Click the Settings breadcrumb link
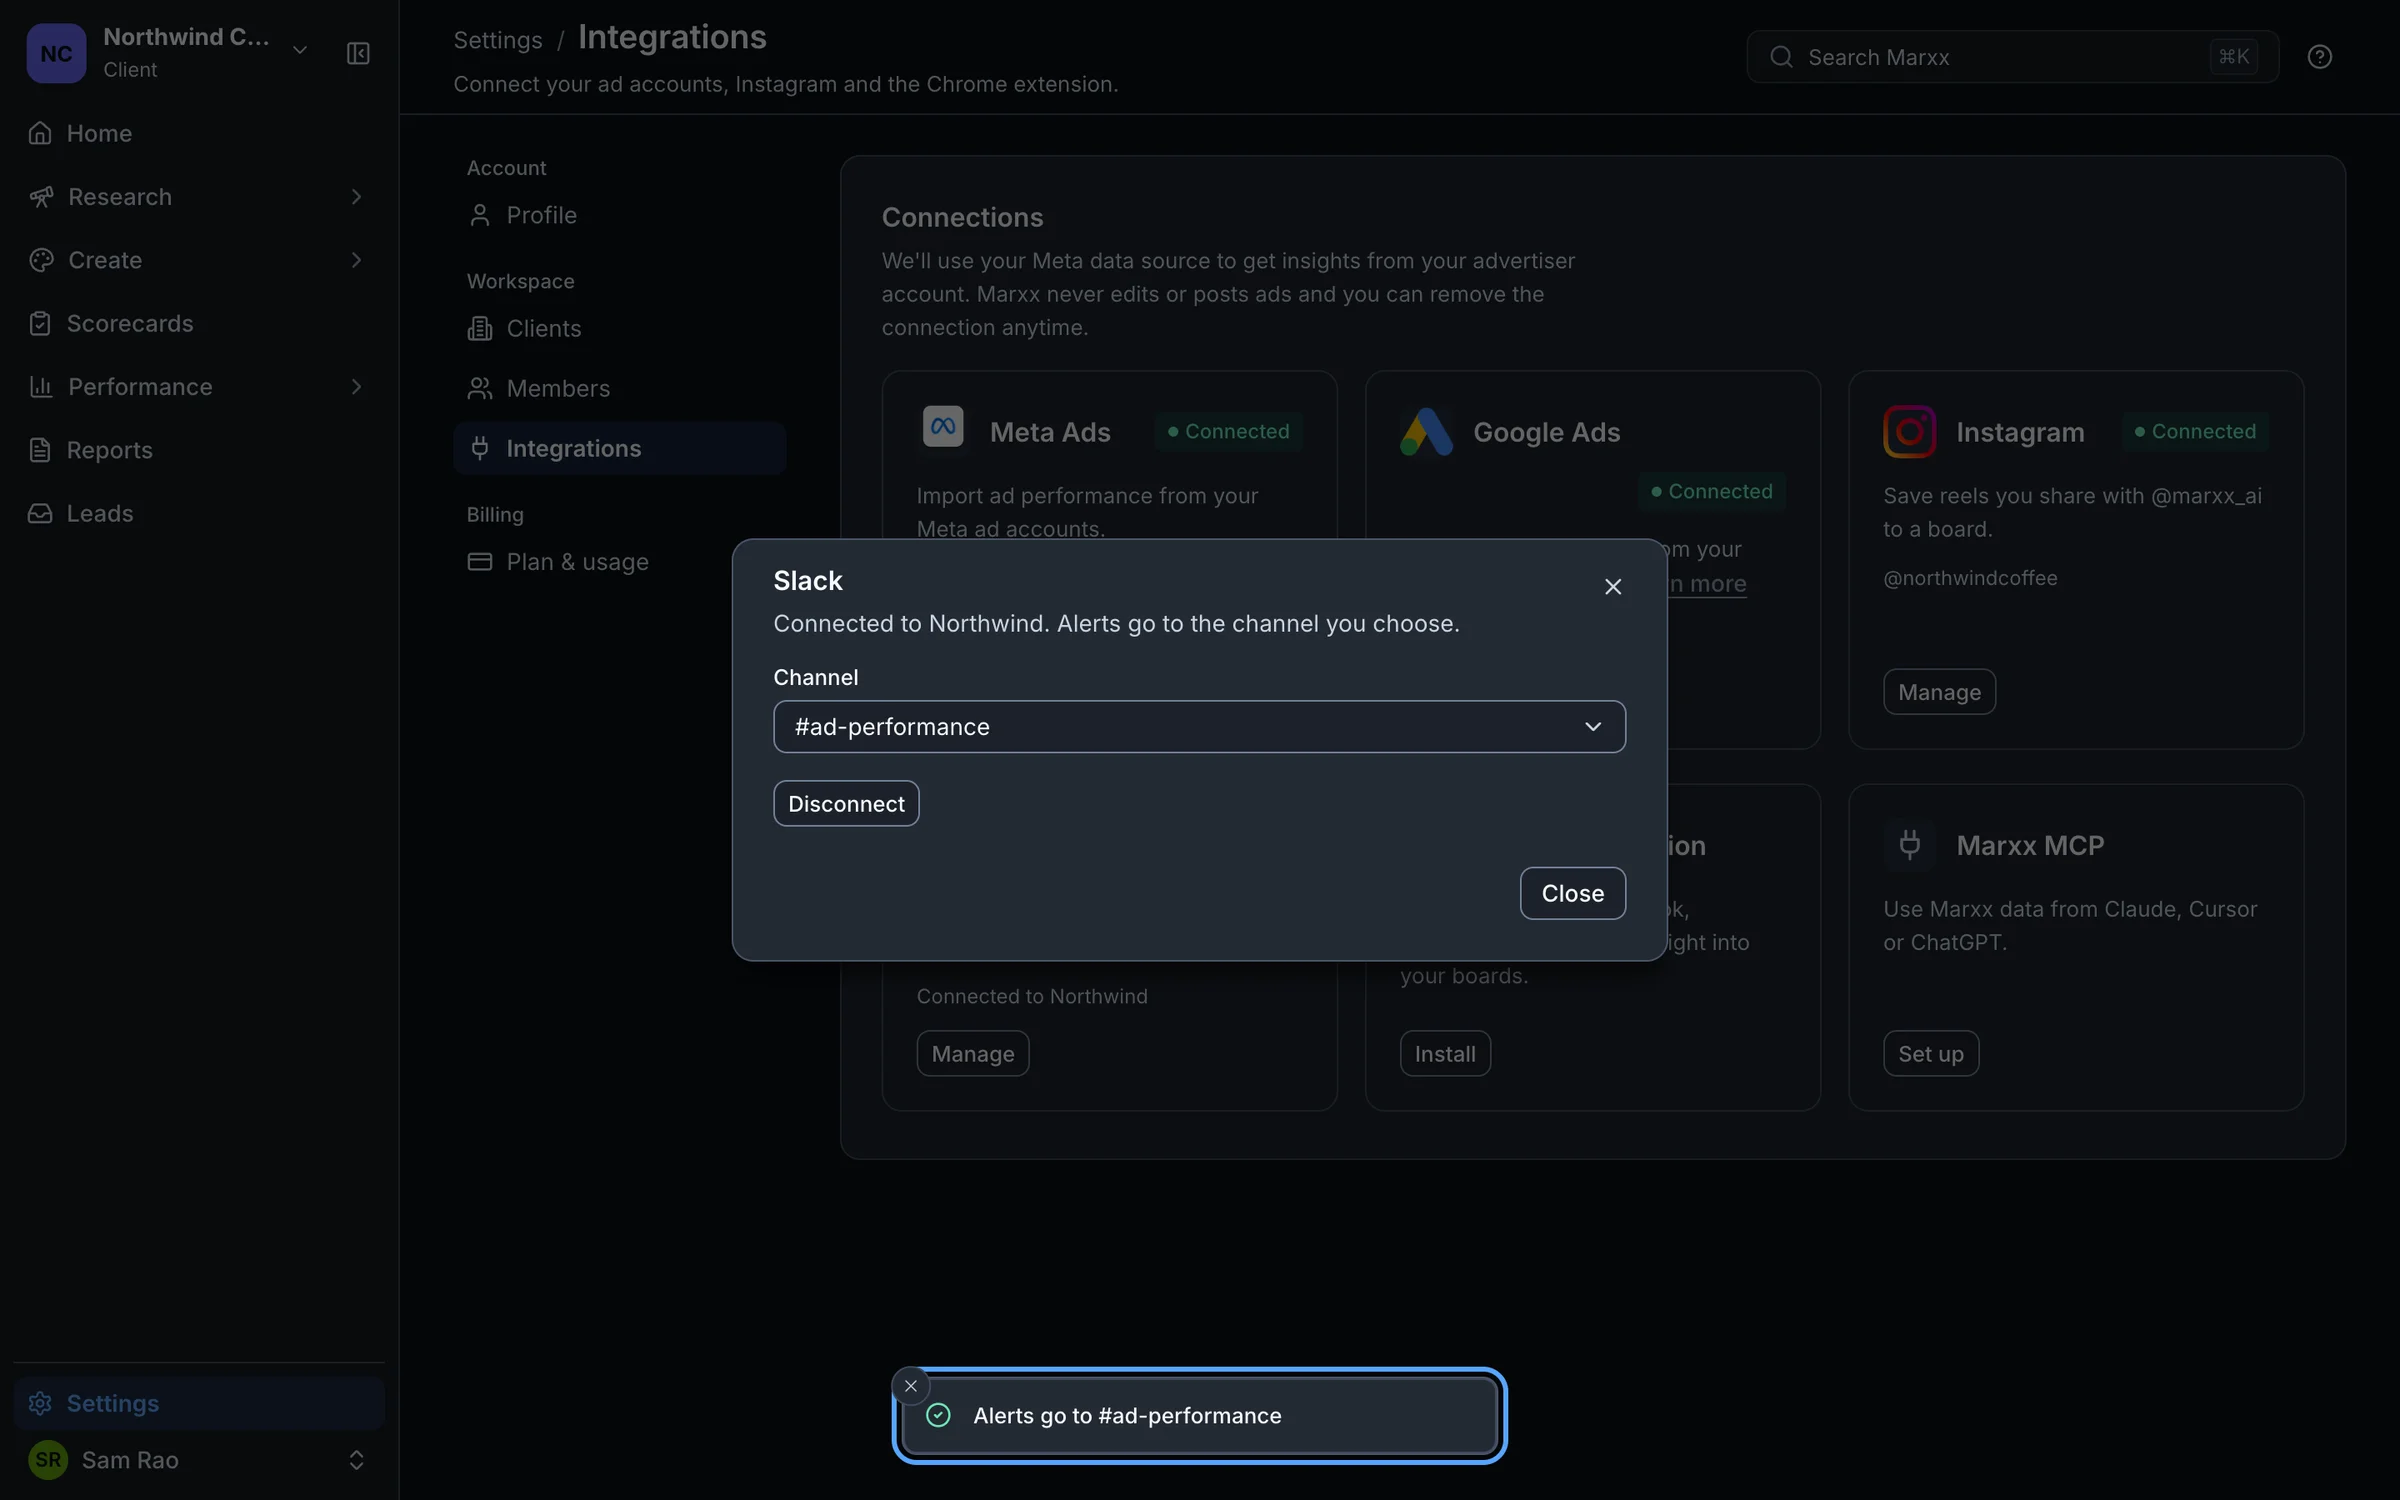The width and height of the screenshot is (2400, 1500). (x=497, y=40)
